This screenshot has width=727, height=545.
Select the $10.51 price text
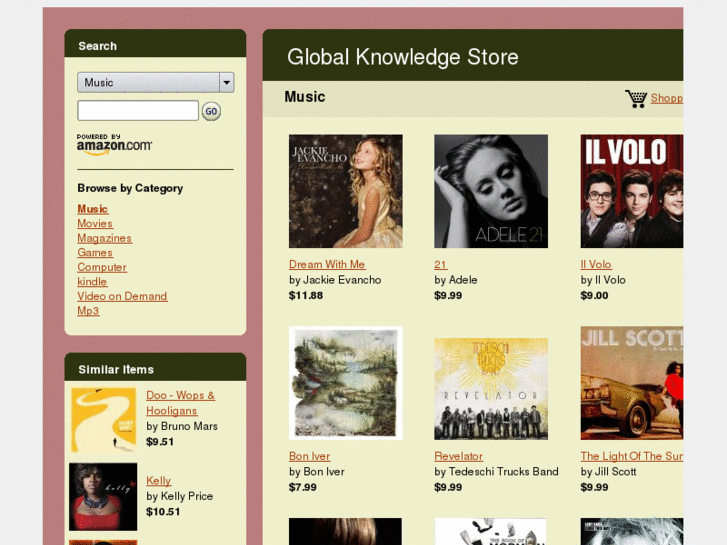[x=163, y=512]
